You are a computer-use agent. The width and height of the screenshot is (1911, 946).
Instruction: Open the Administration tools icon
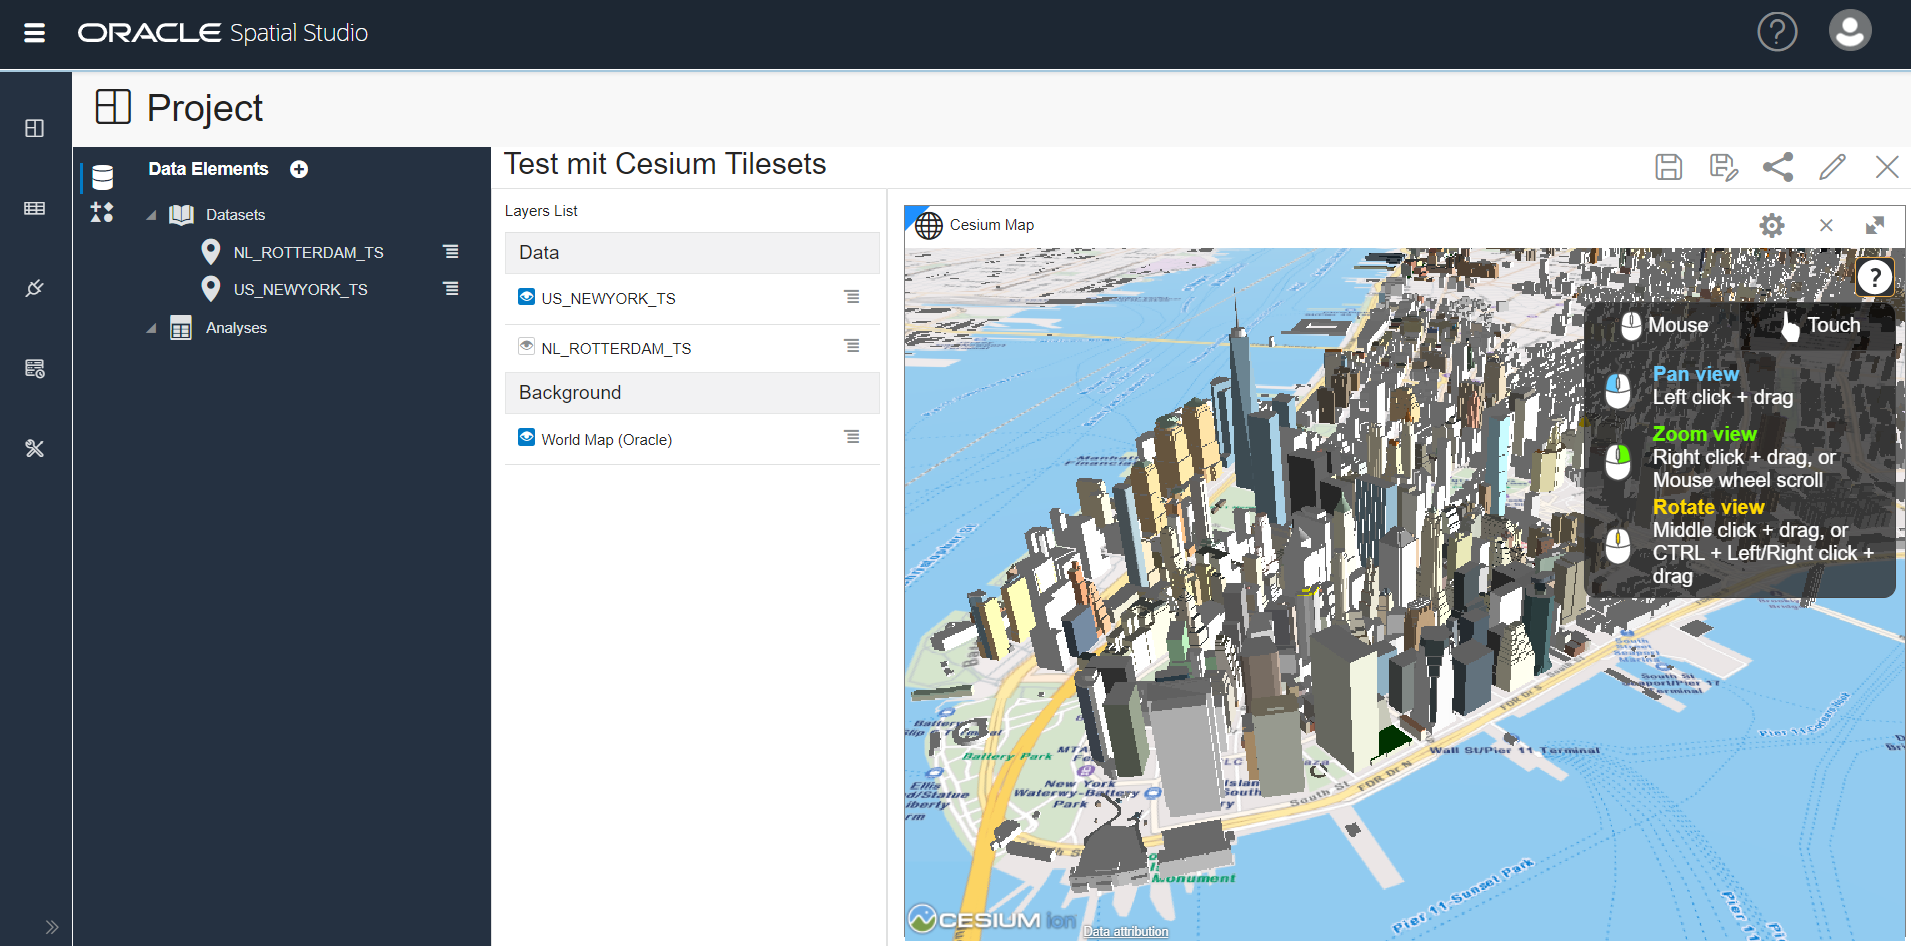35,448
